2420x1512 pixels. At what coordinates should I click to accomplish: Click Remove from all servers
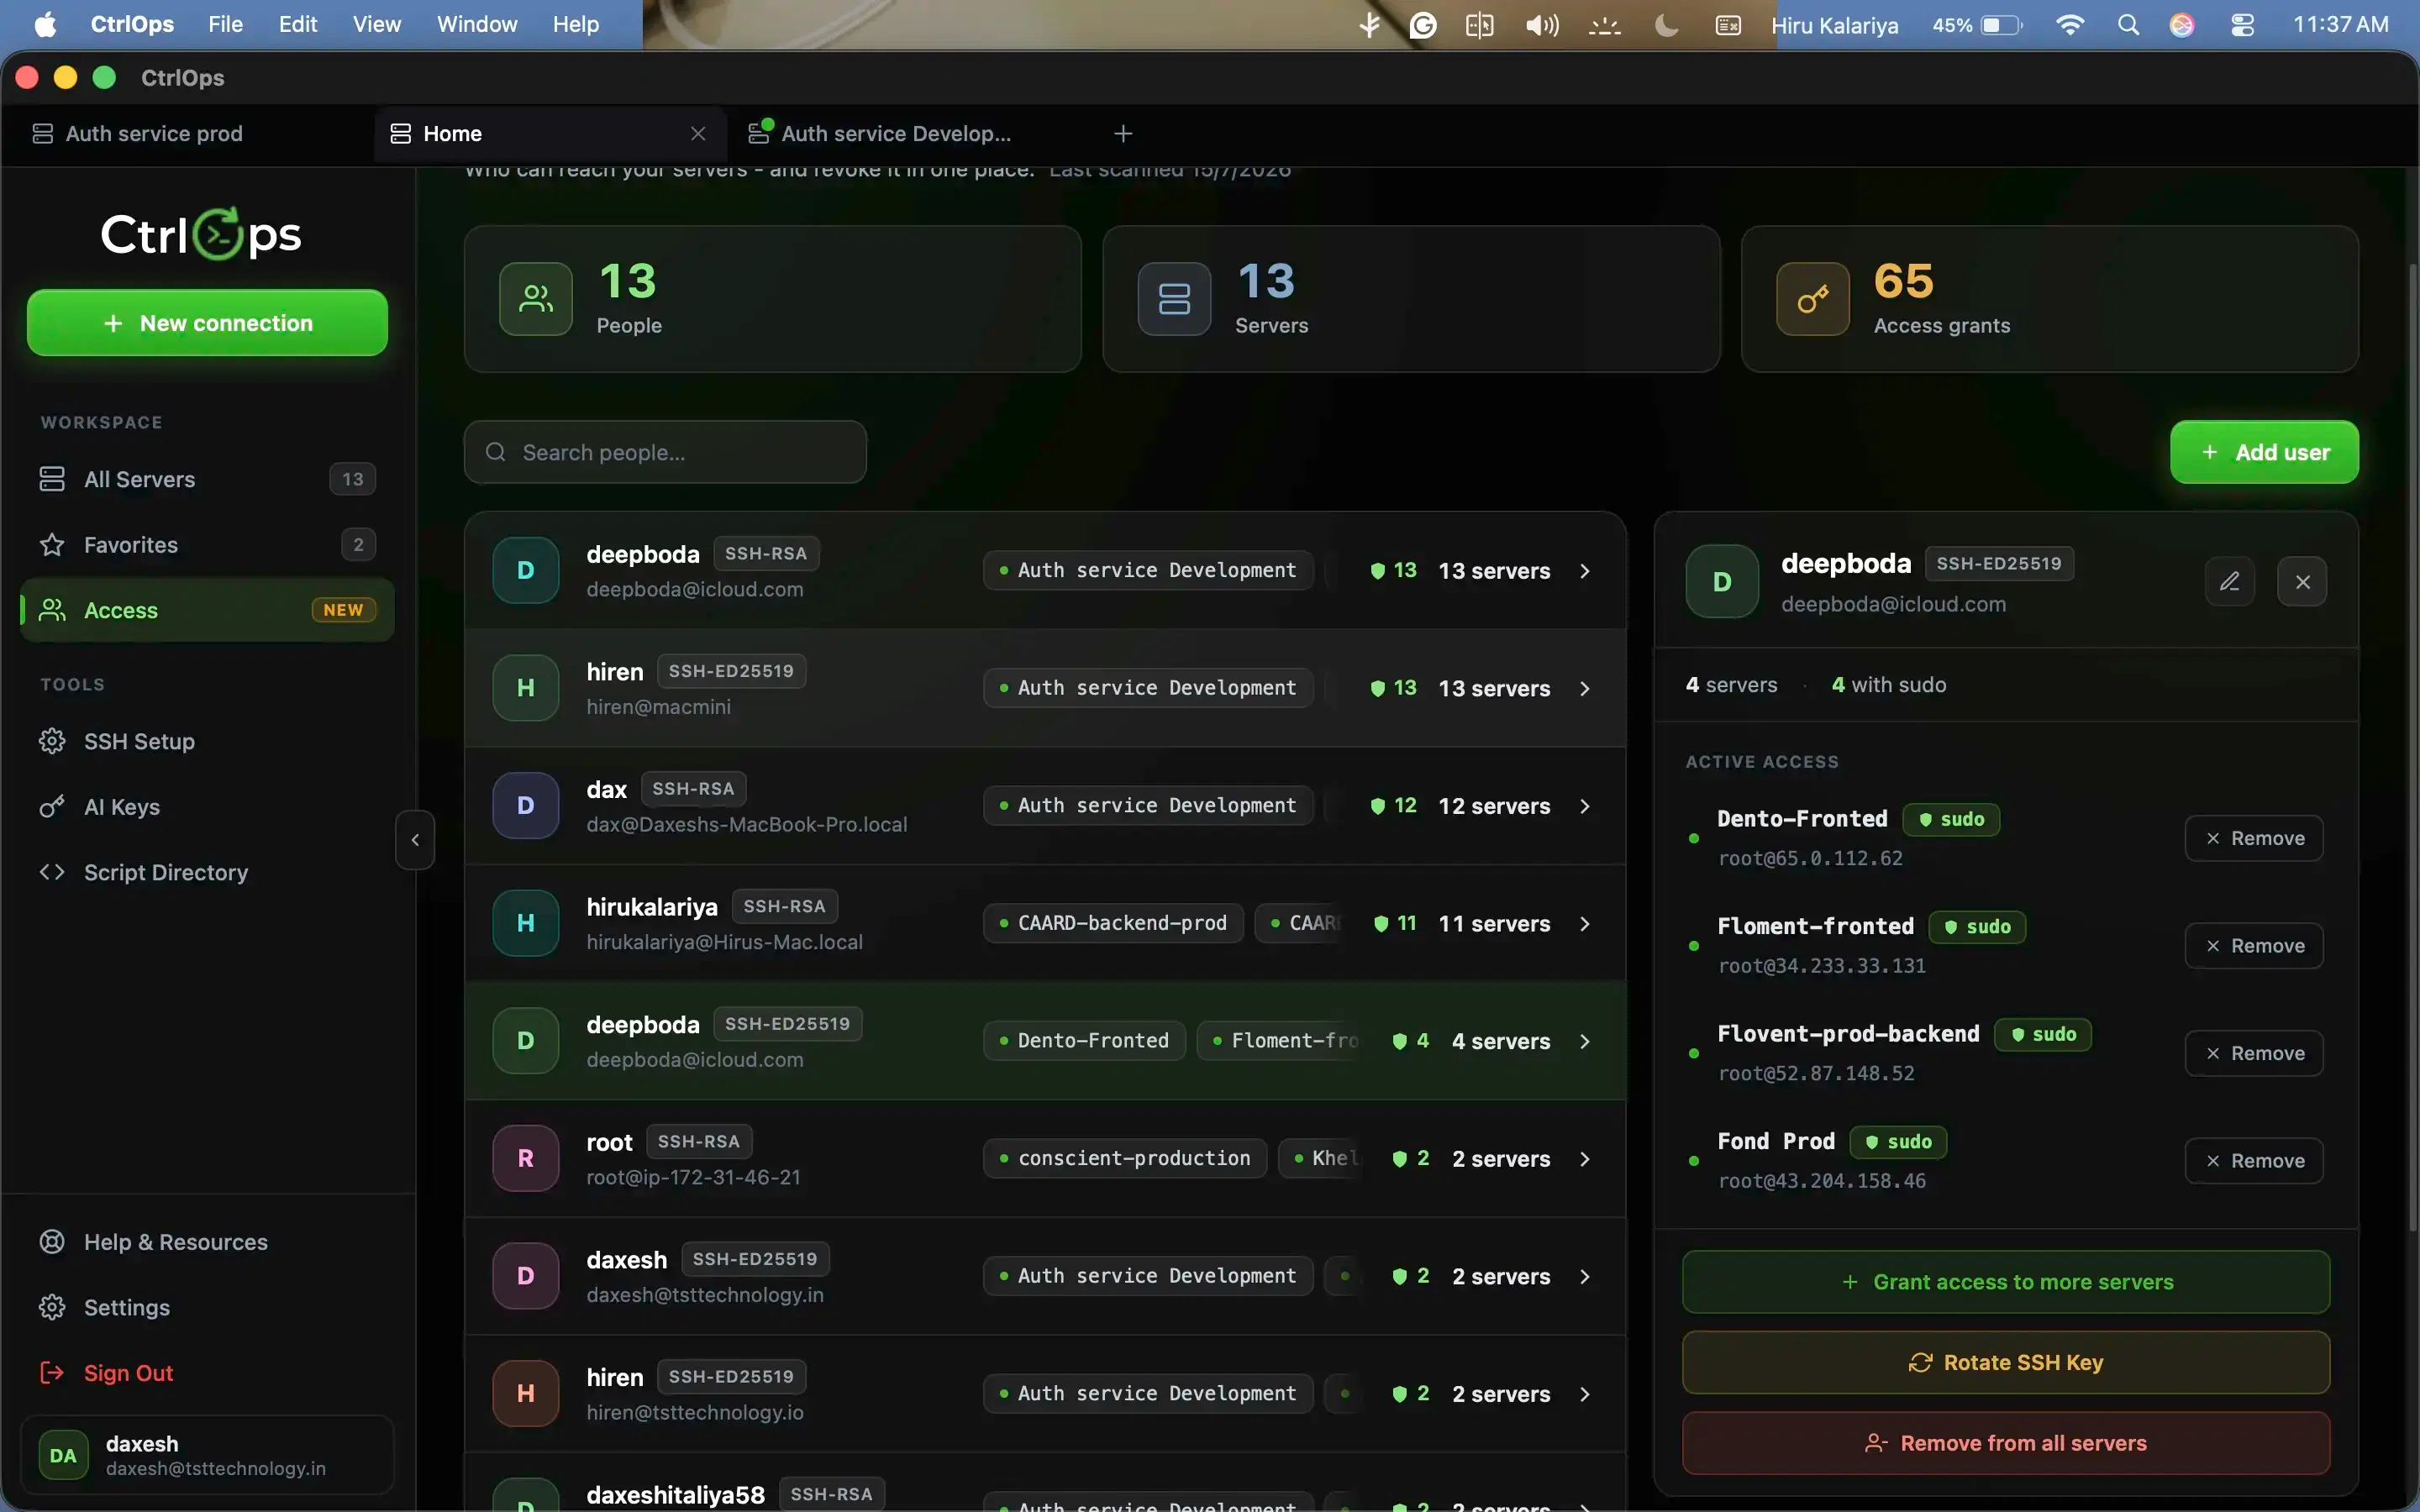coord(2006,1443)
